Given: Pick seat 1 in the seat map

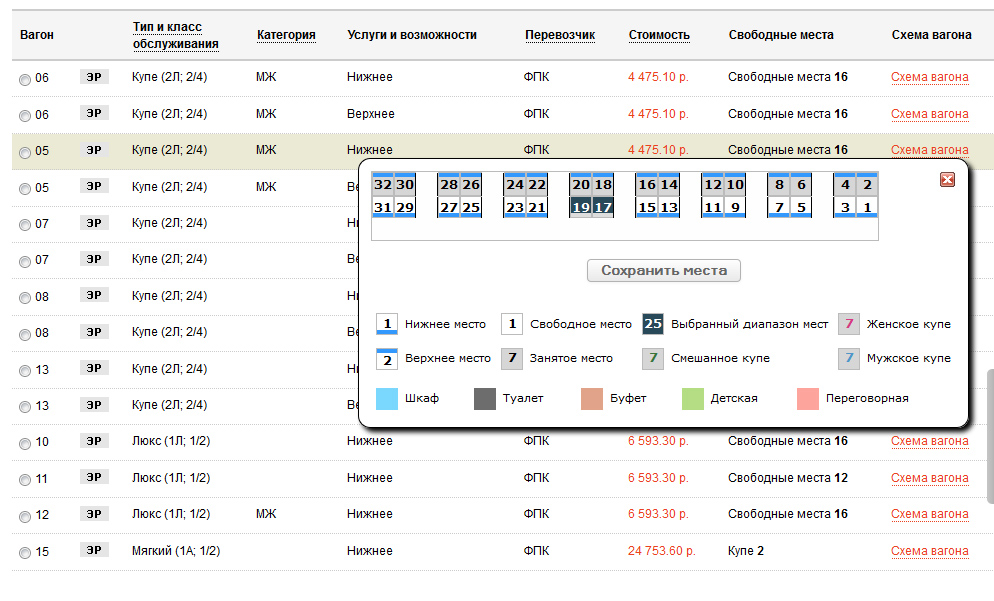Looking at the screenshot, I should tap(868, 208).
